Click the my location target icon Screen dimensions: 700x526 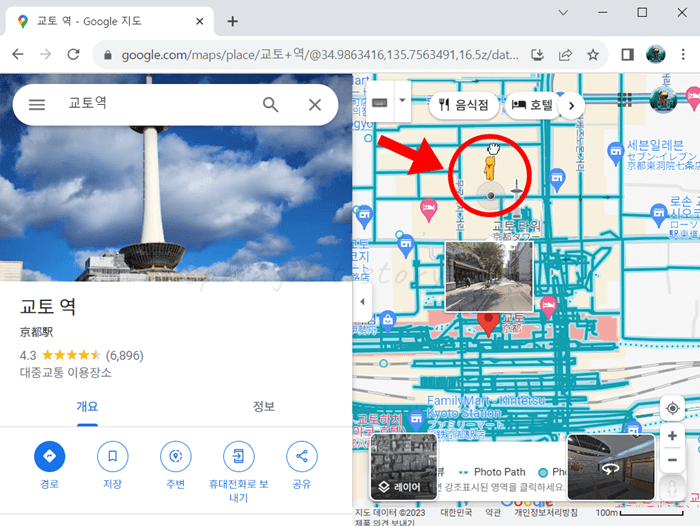(672, 408)
